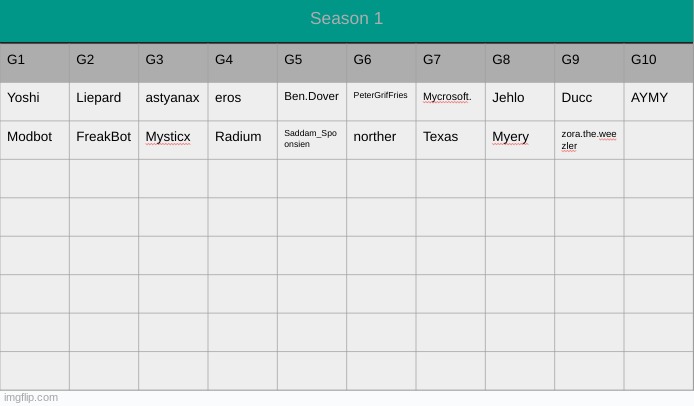Select the Modbot cell
Viewport: 694px width, 406px height.
pos(35,138)
